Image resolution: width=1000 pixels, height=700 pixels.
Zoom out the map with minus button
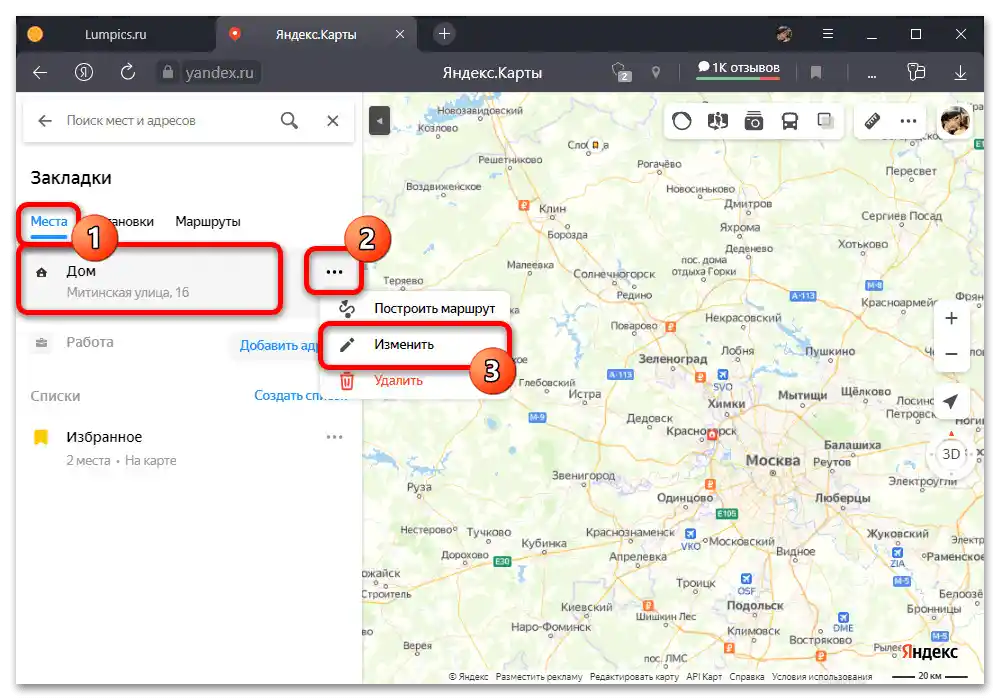[951, 354]
